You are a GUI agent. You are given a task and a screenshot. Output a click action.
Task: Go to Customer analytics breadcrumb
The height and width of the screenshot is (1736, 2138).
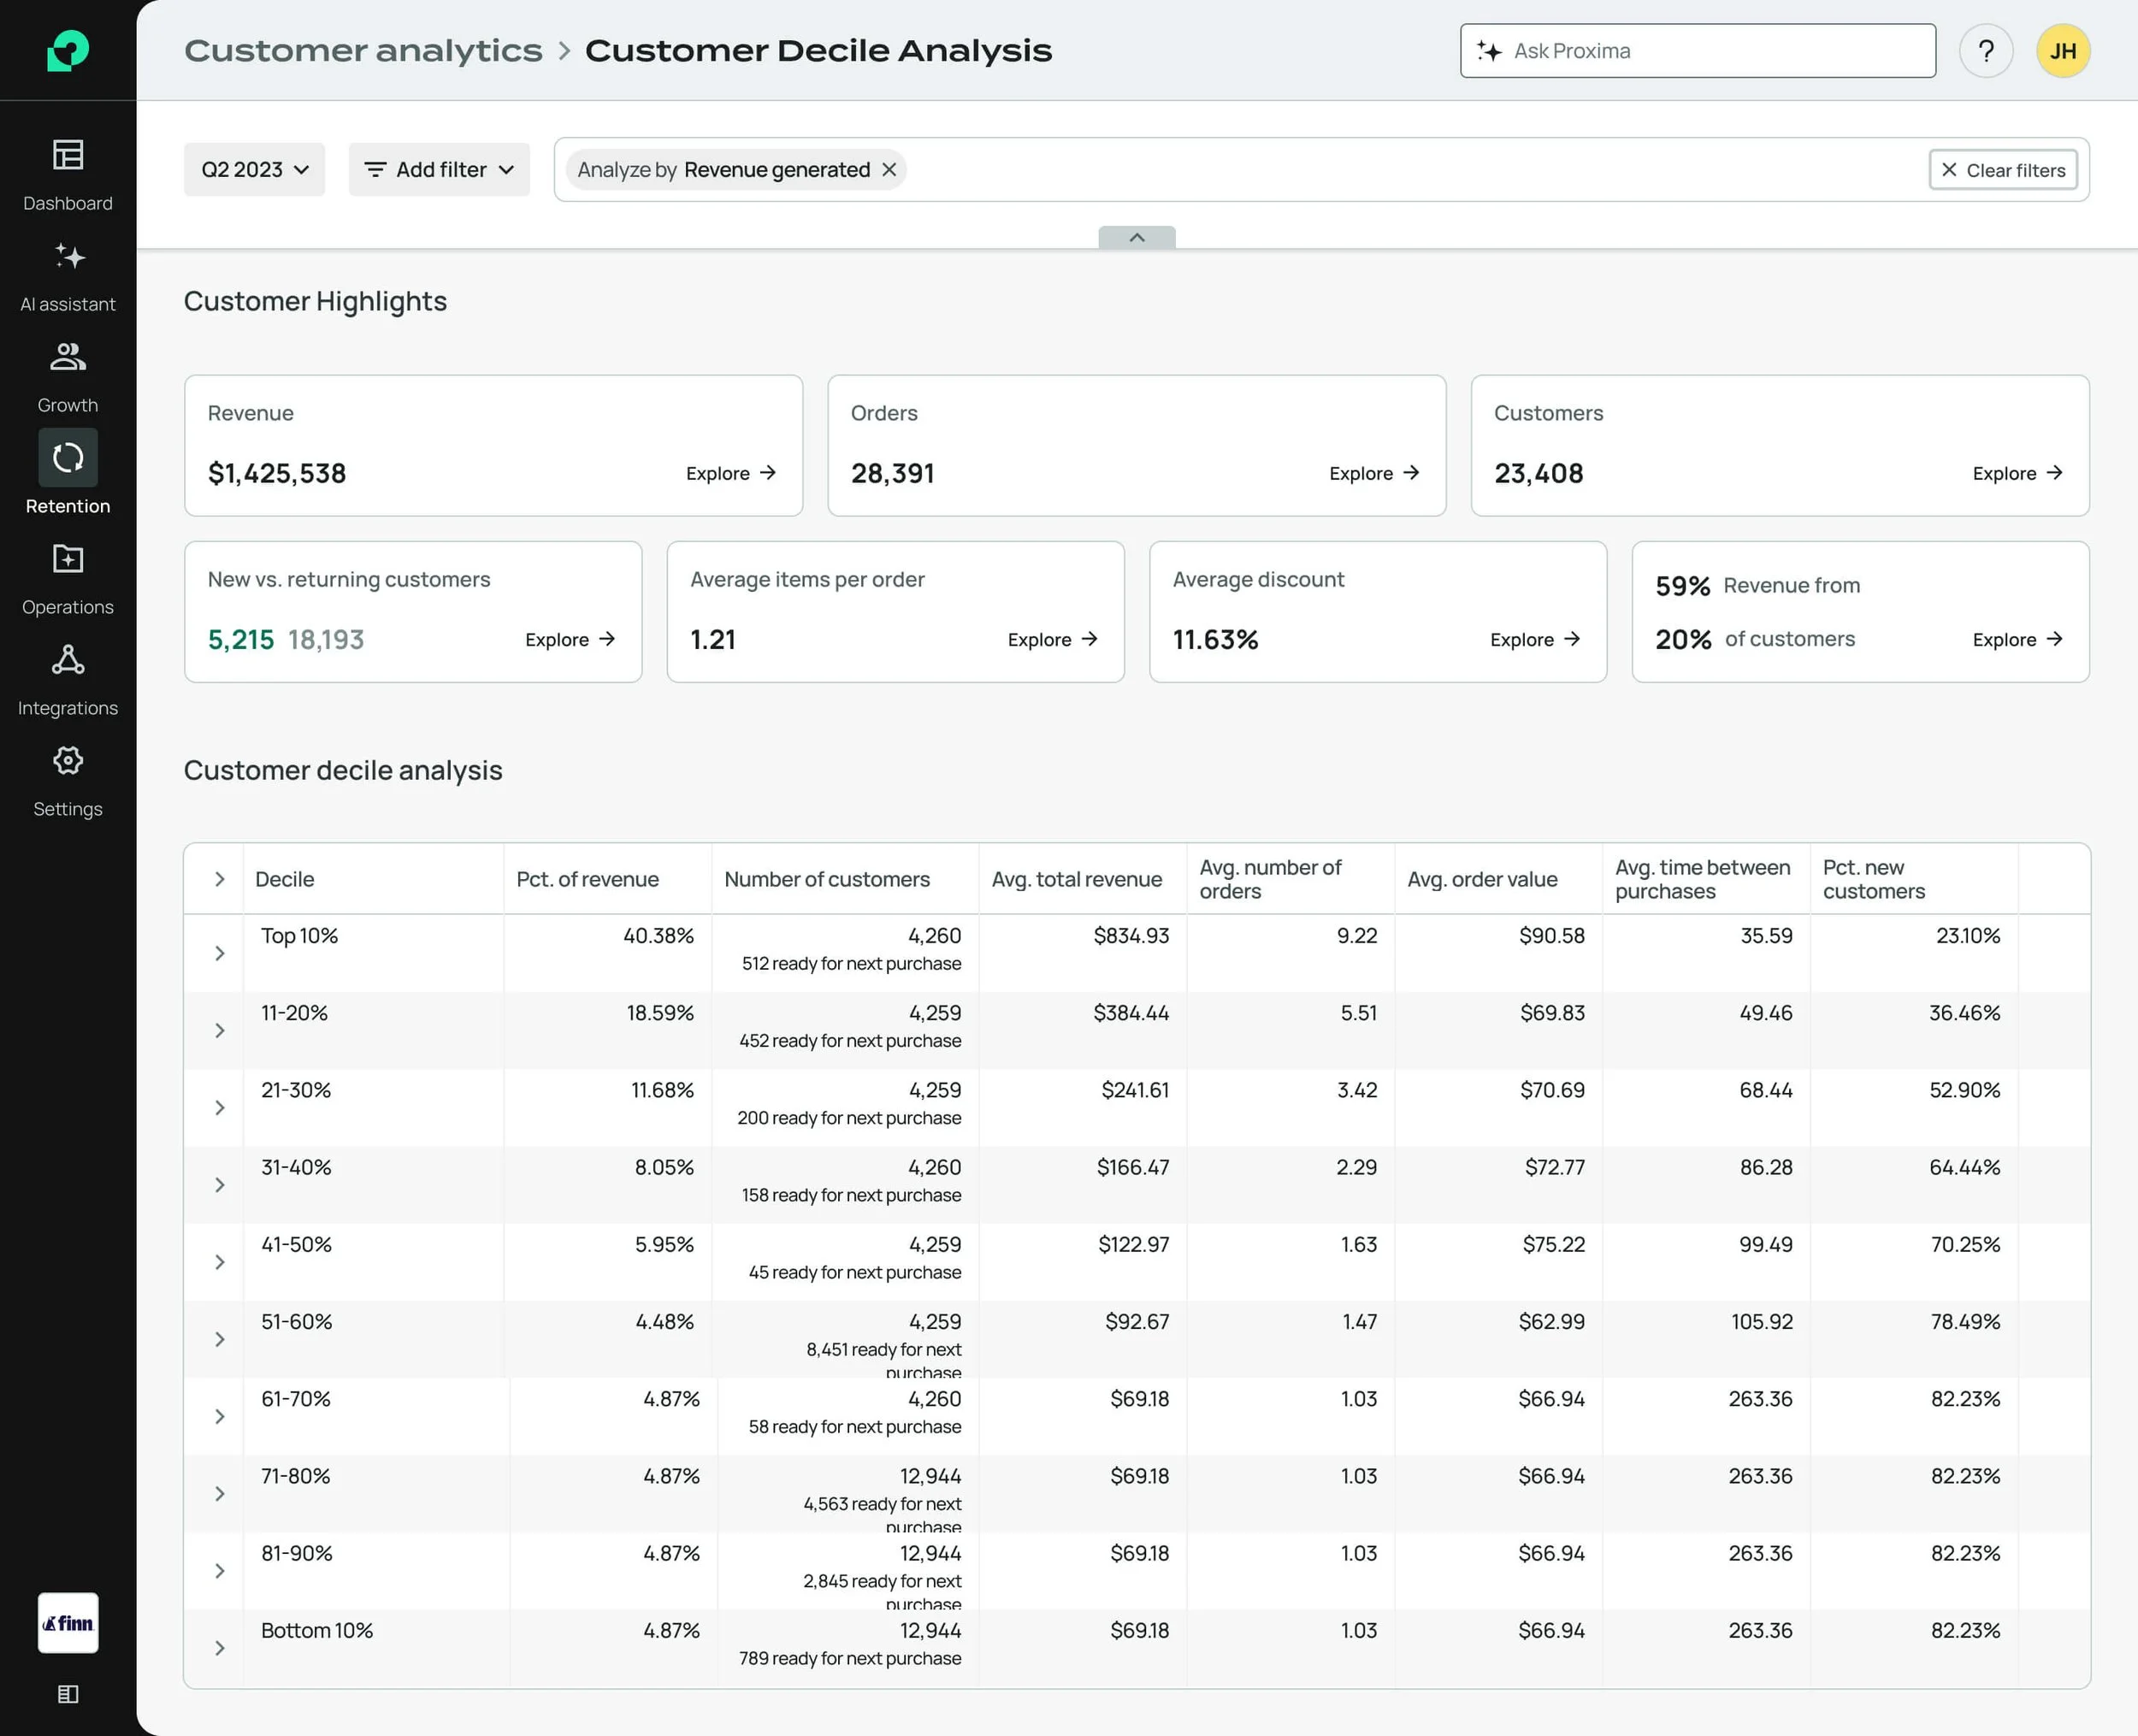pyautogui.click(x=363, y=51)
